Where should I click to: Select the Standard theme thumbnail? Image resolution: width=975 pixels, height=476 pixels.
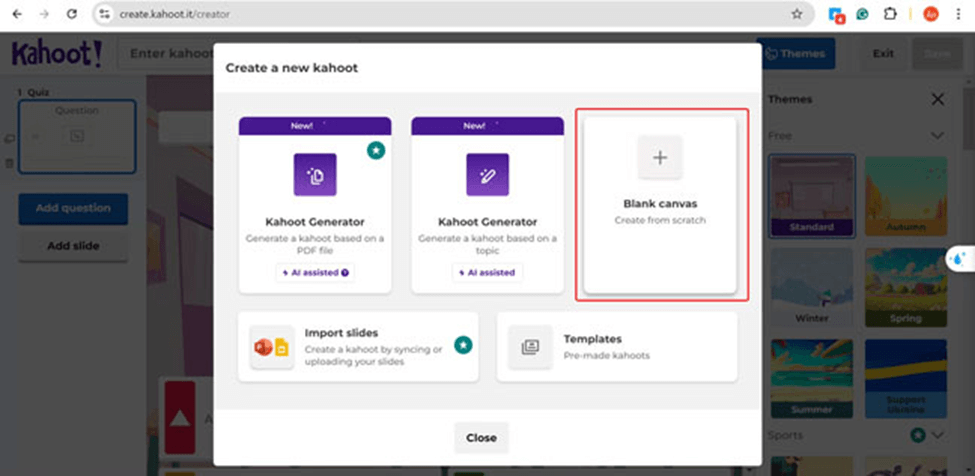click(x=812, y=196)
